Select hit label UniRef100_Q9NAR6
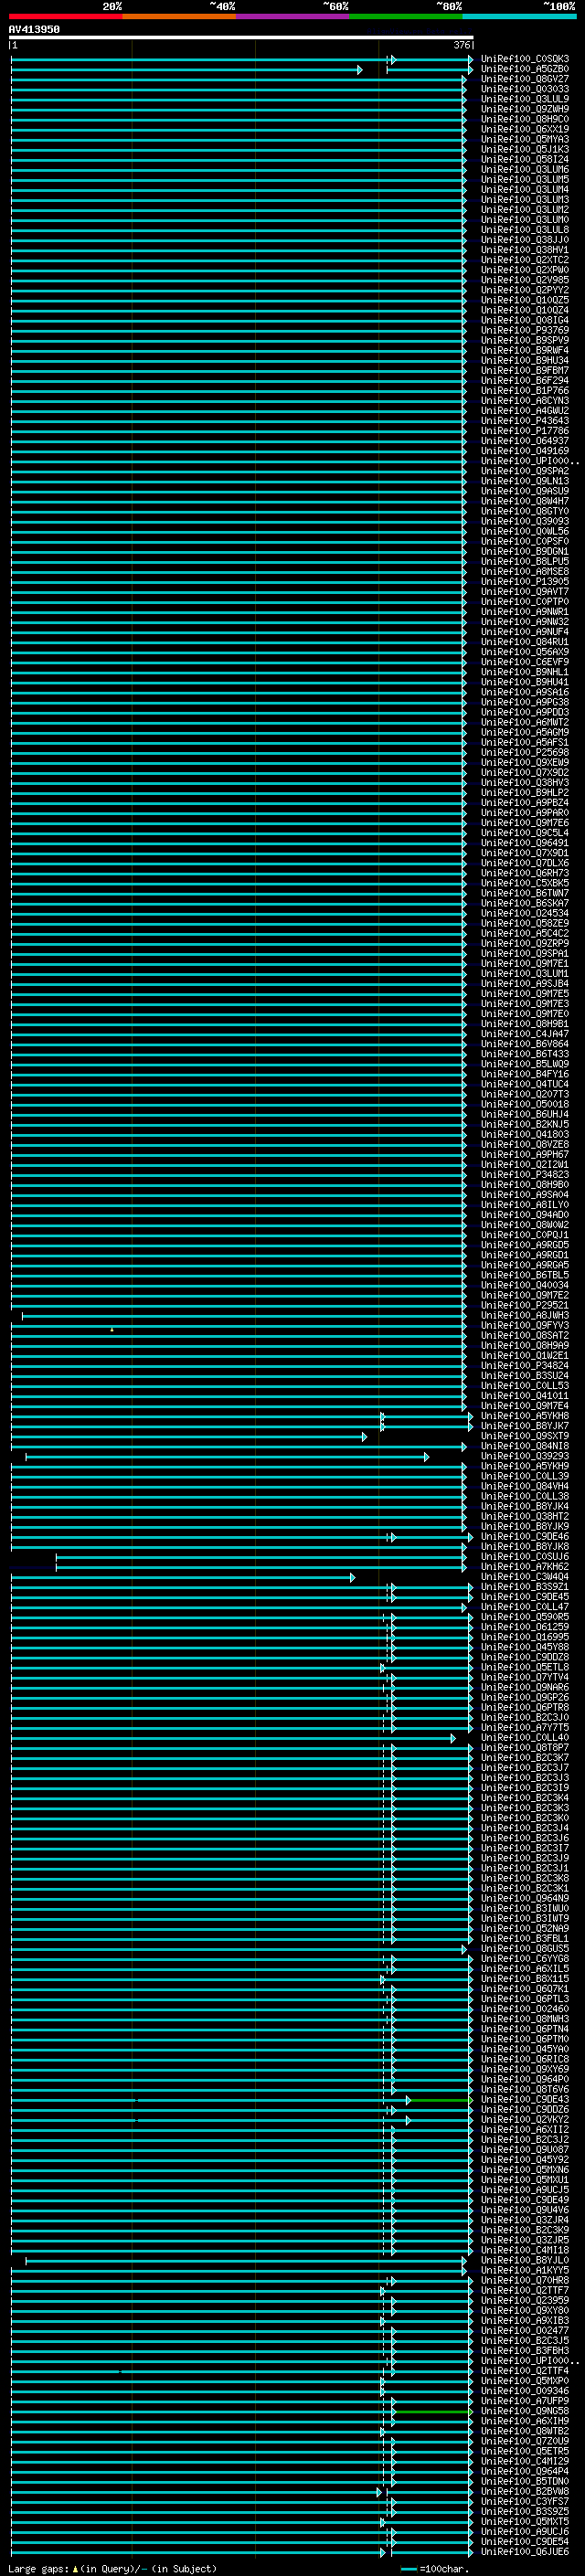 tap(525, 1687)
